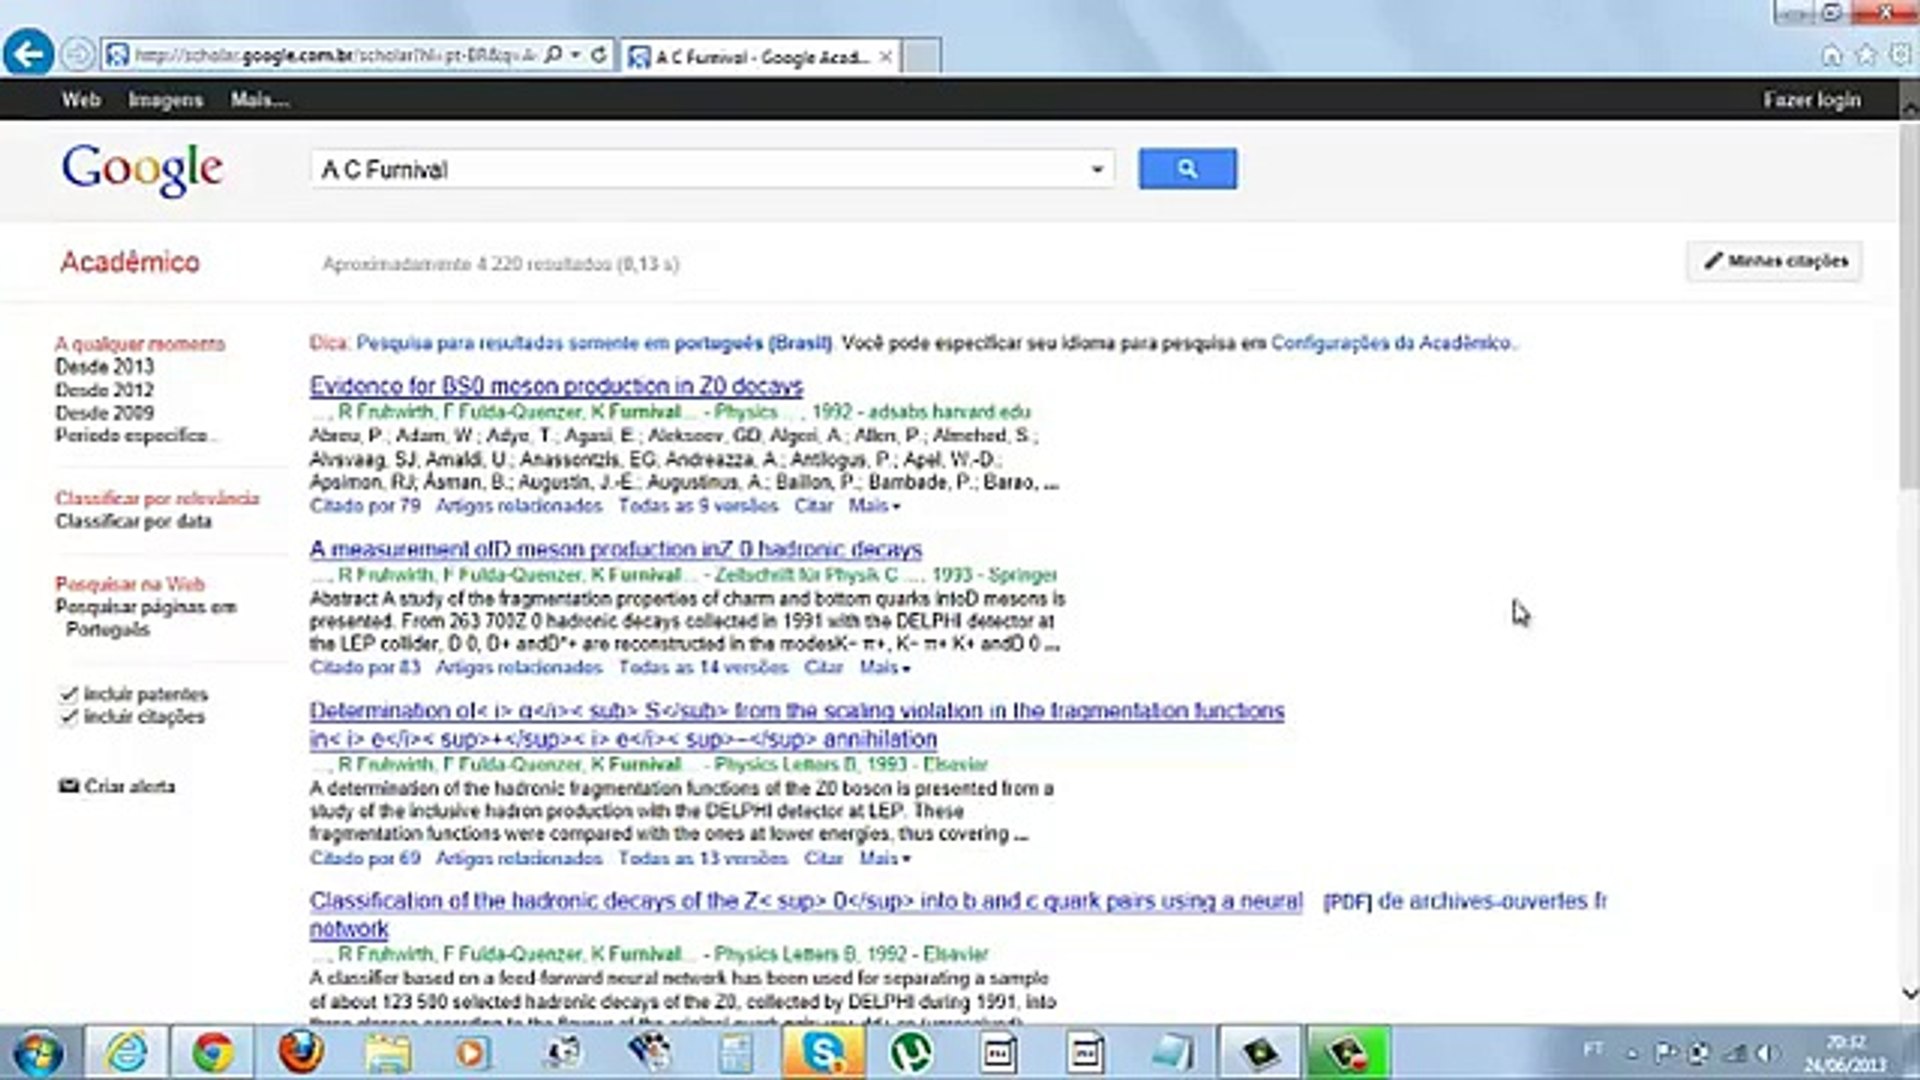The height and width of the screenshot is (1080, 1920).
Task: Click the Criar alerta envelope icon
Action: (68, 786)
